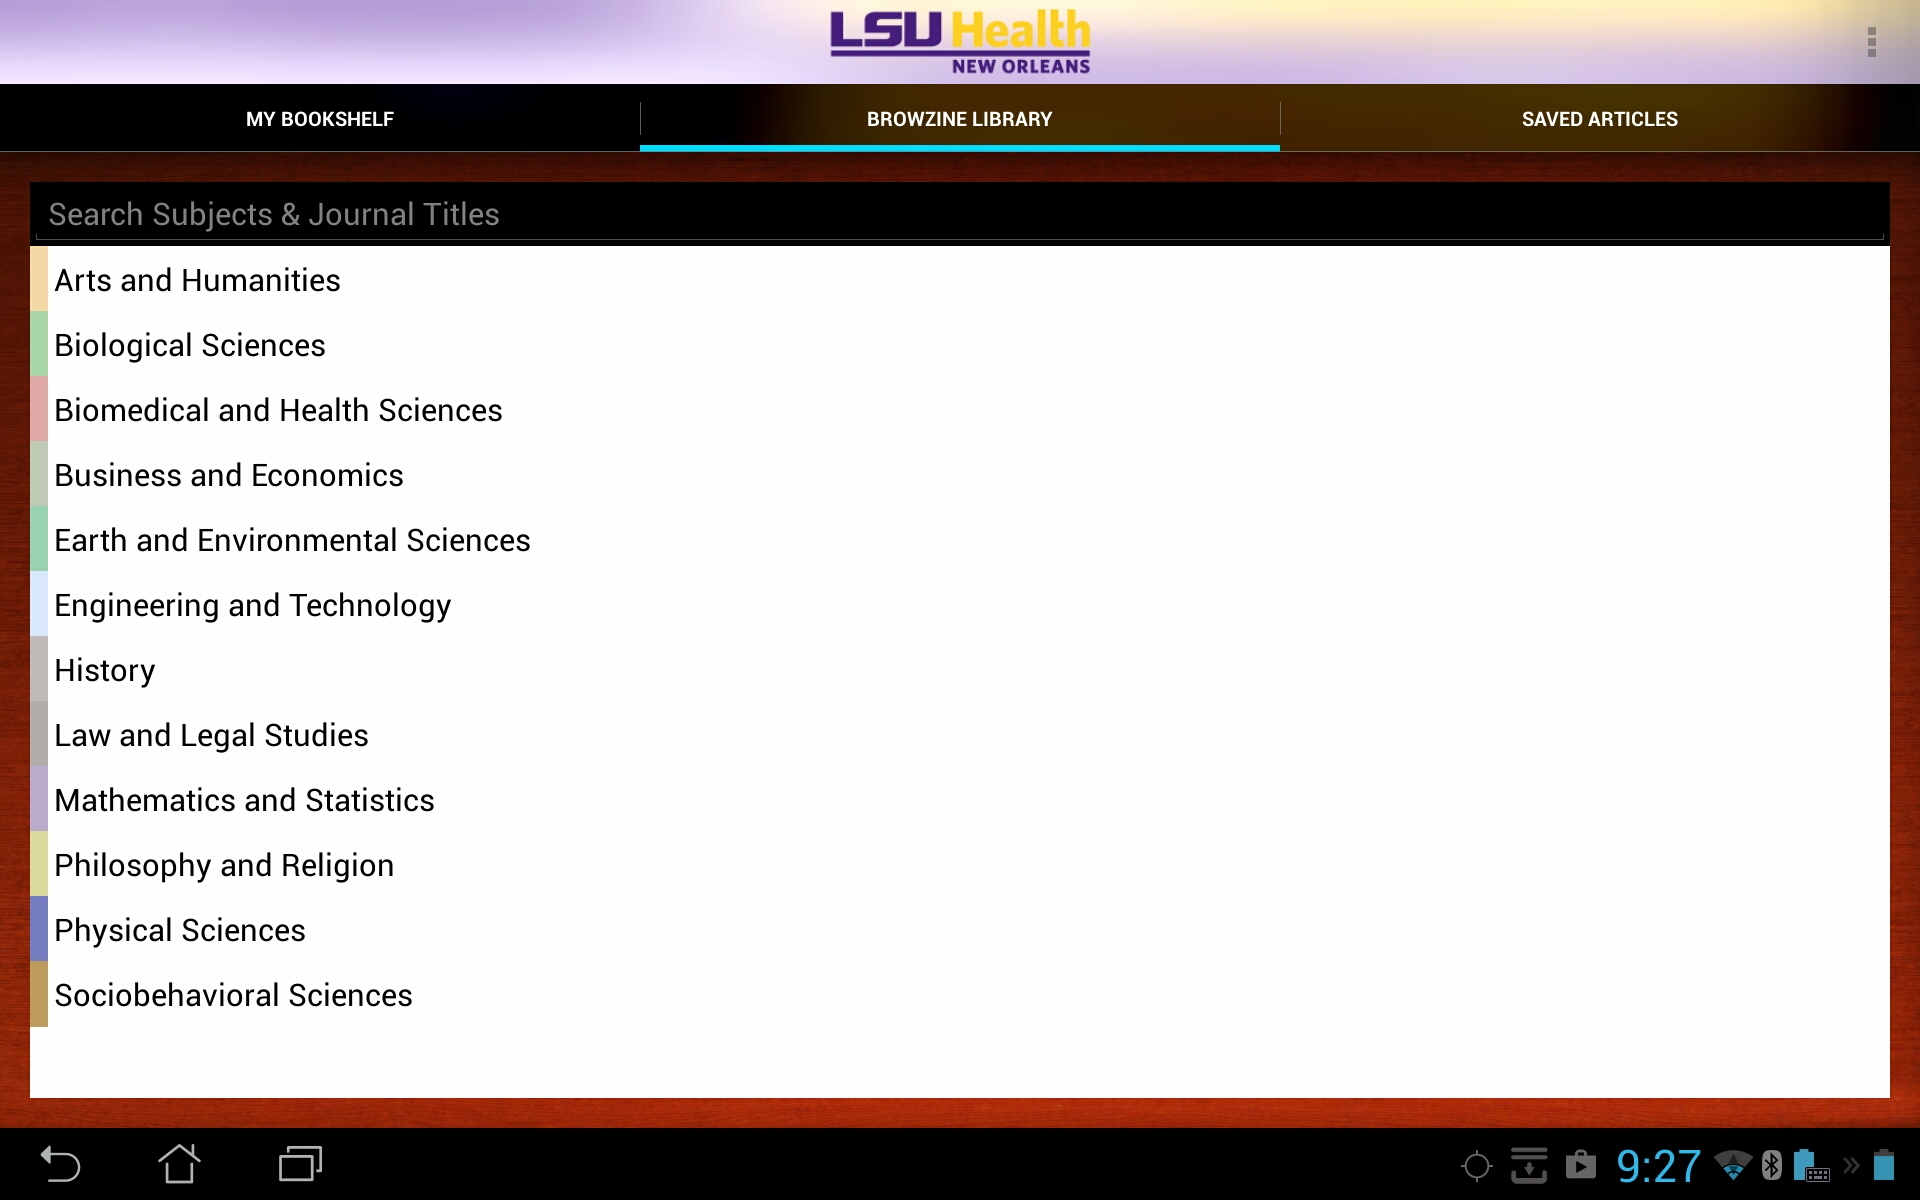This screenshot has height=1200, width=1920.
Task: Tap the tablet battery icon on the far right
Action: click(x=1884, y=1166)
